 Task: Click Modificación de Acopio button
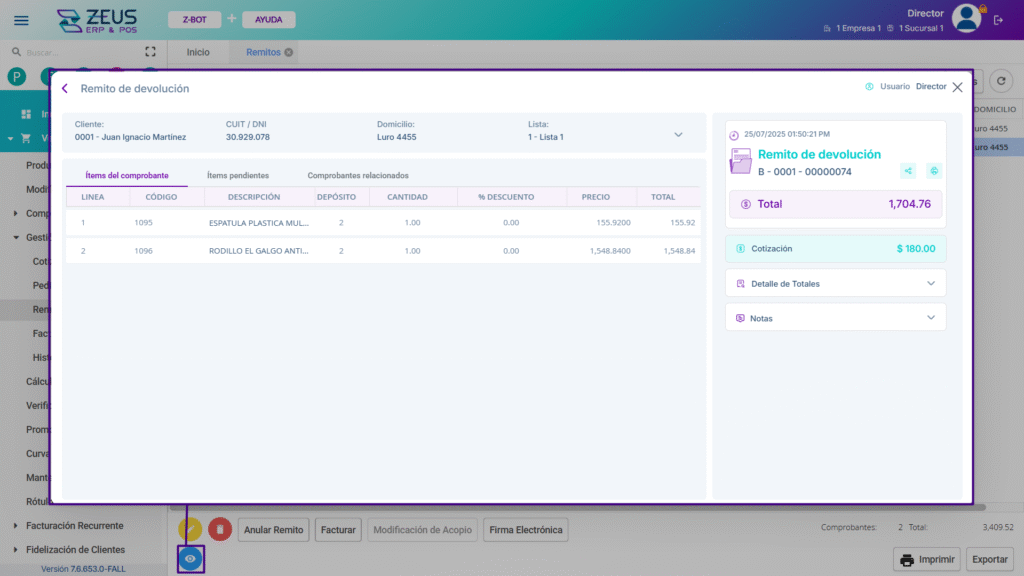(423, 530)
